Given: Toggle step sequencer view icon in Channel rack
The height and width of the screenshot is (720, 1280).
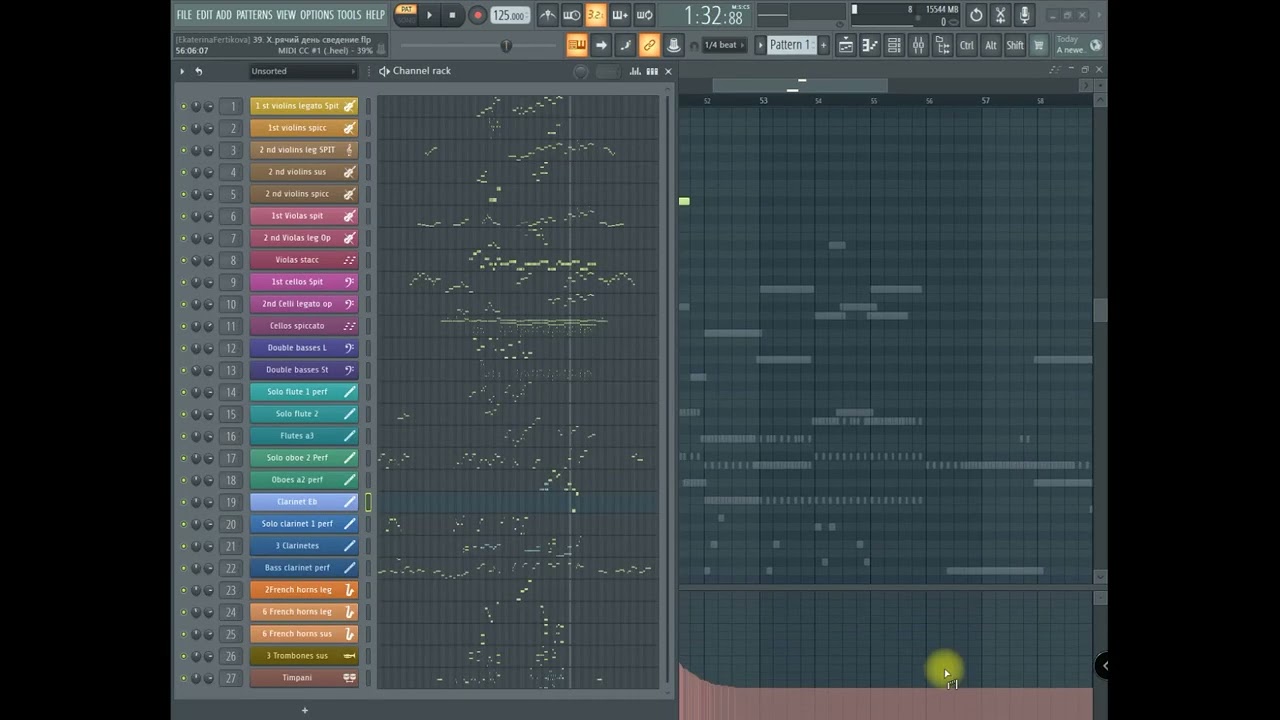Looking at the screenshot, I should [x=652, y=71].
